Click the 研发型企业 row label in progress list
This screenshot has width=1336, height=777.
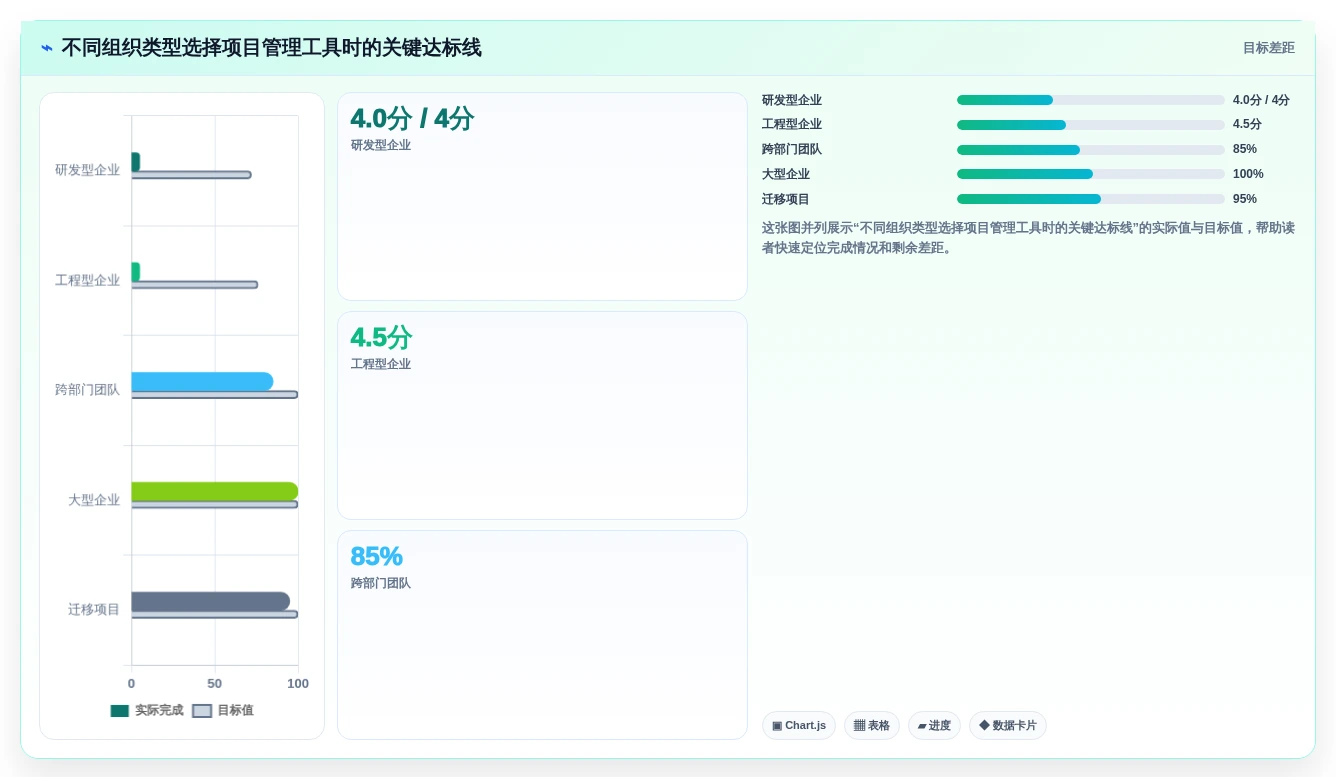click(792, 100)
